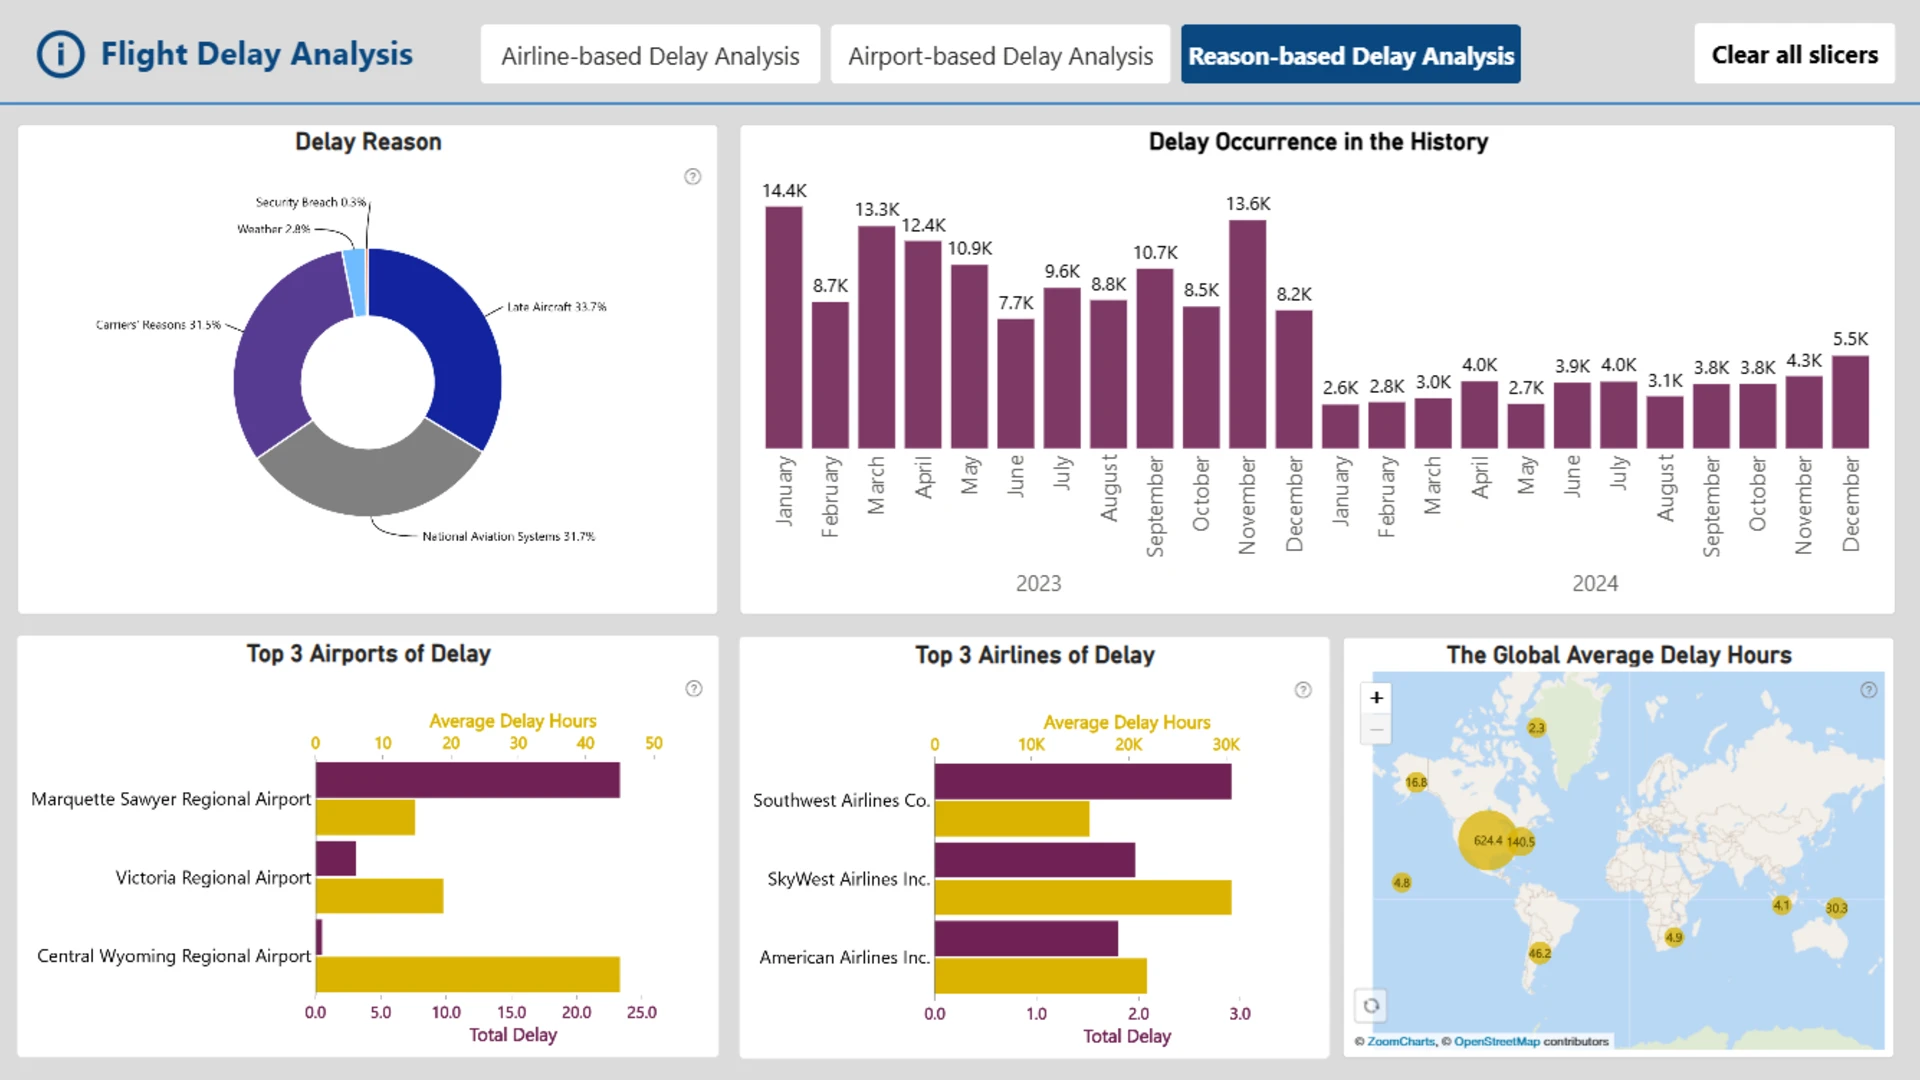Viewport: 1920px width, 1080px height.
Task: Click Victoria Regional Airport yellow bar
Action: 380,896
